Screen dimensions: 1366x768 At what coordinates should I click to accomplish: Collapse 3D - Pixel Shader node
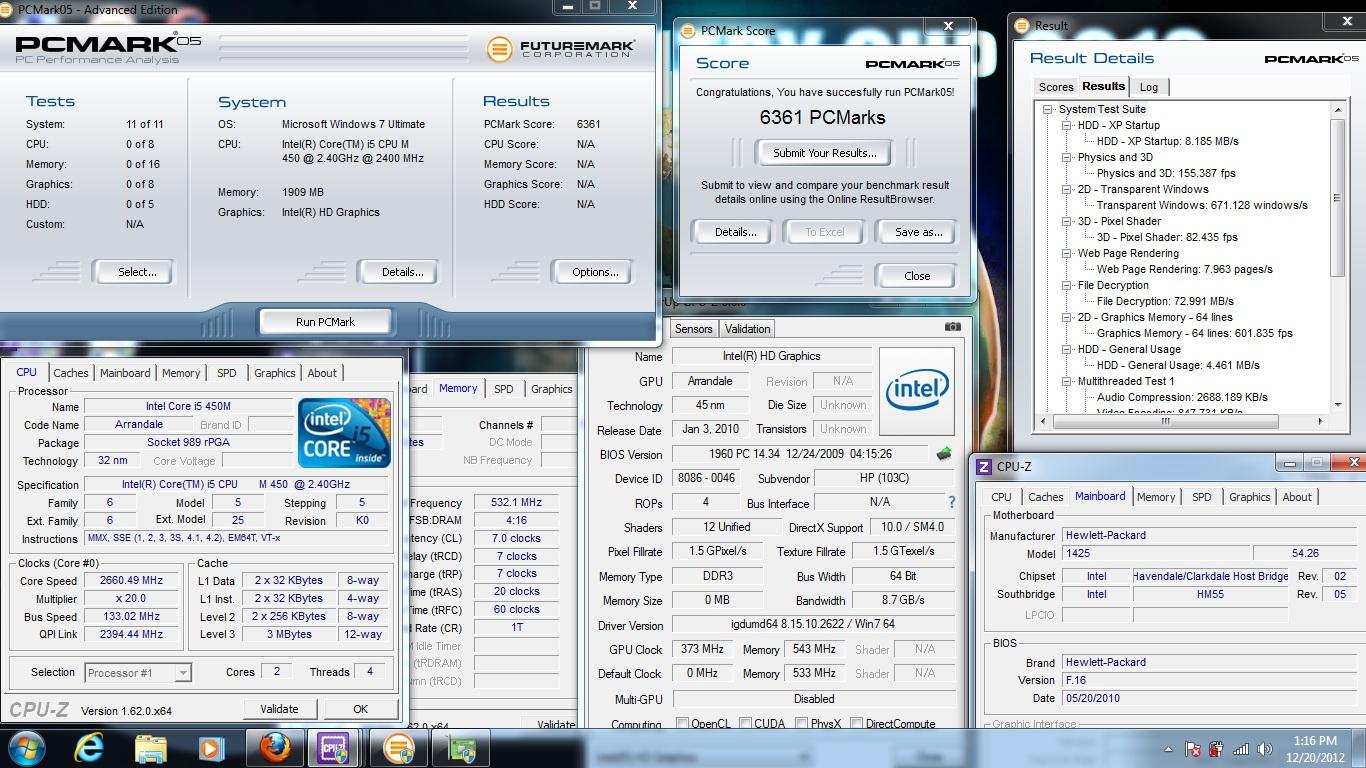pyautogui.click(x=1066, y=221)
